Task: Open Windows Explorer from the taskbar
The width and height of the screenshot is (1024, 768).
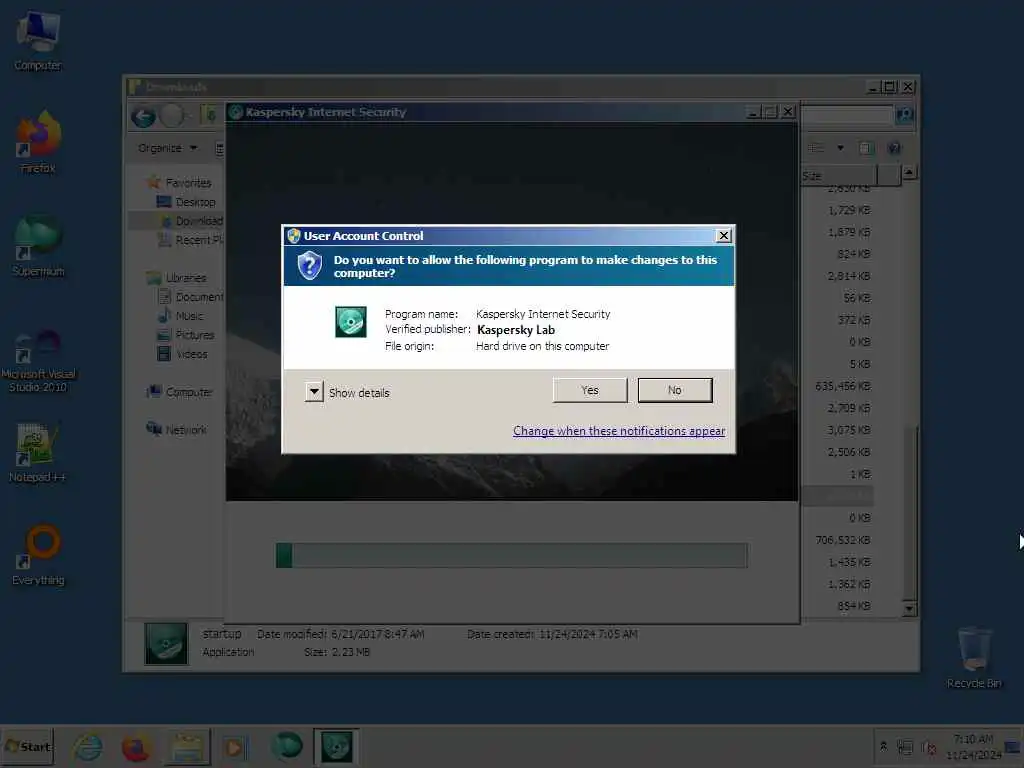Action: (x=187, y=747)
